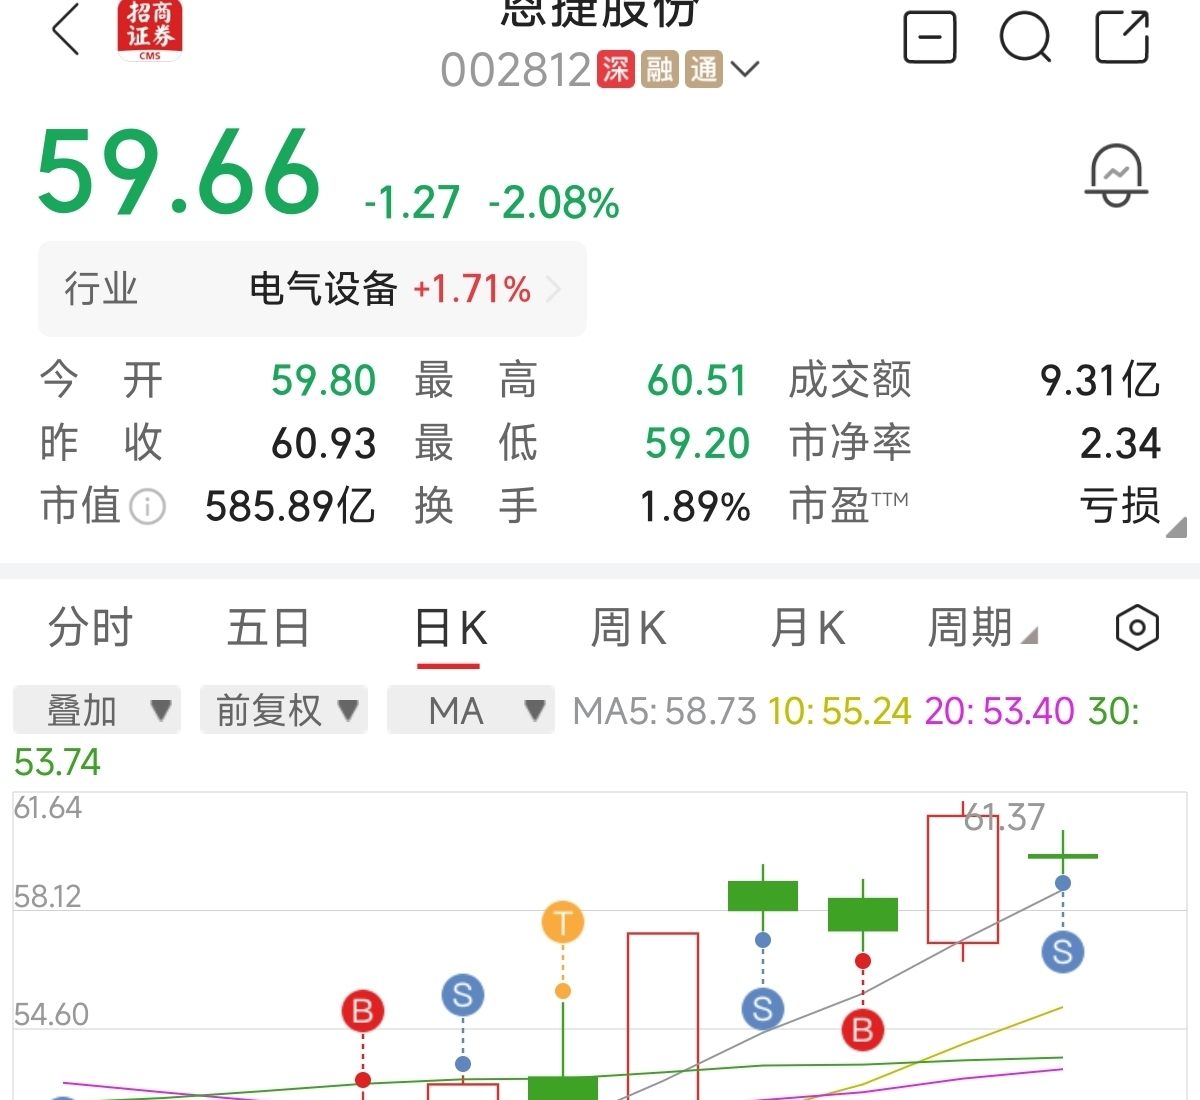Tap the market value info icon
The width and height of the screenshot is (1200, 1100).
click(148, 507)
